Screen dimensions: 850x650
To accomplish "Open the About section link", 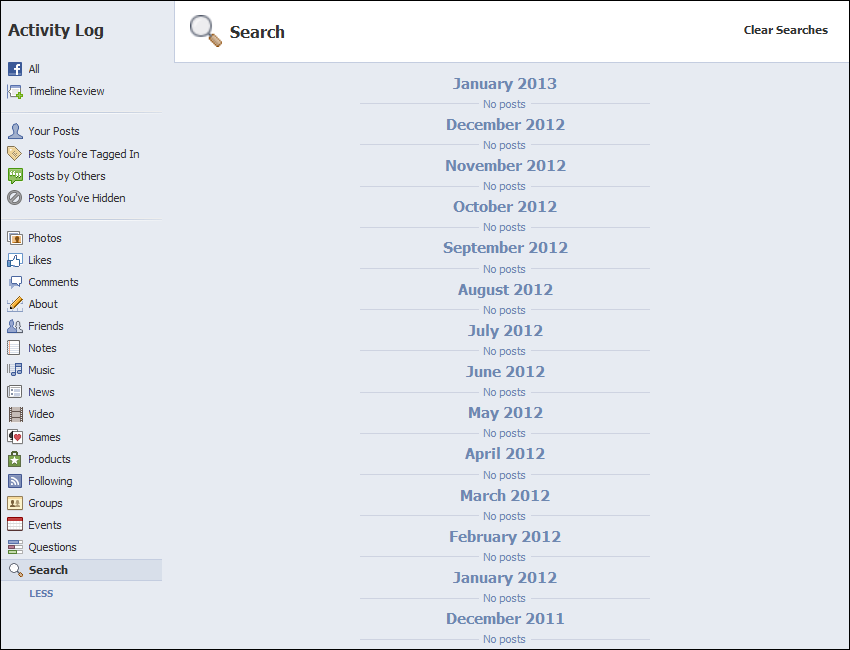I will click(x=44, y=304).
